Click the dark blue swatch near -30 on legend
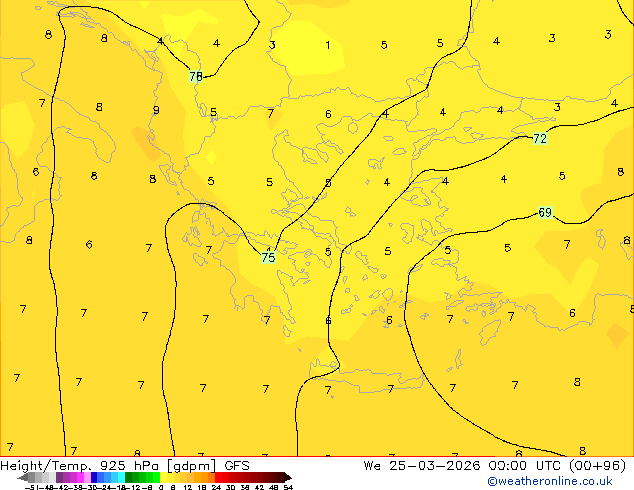This screenshot has width=634, height=490. 94,477
